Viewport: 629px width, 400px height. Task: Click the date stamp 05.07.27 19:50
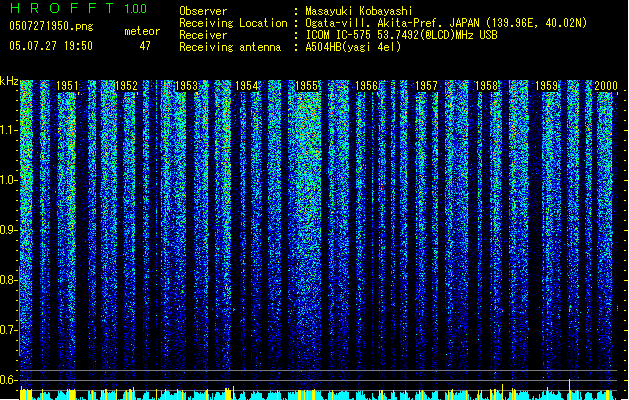click(x=51, y=46)
